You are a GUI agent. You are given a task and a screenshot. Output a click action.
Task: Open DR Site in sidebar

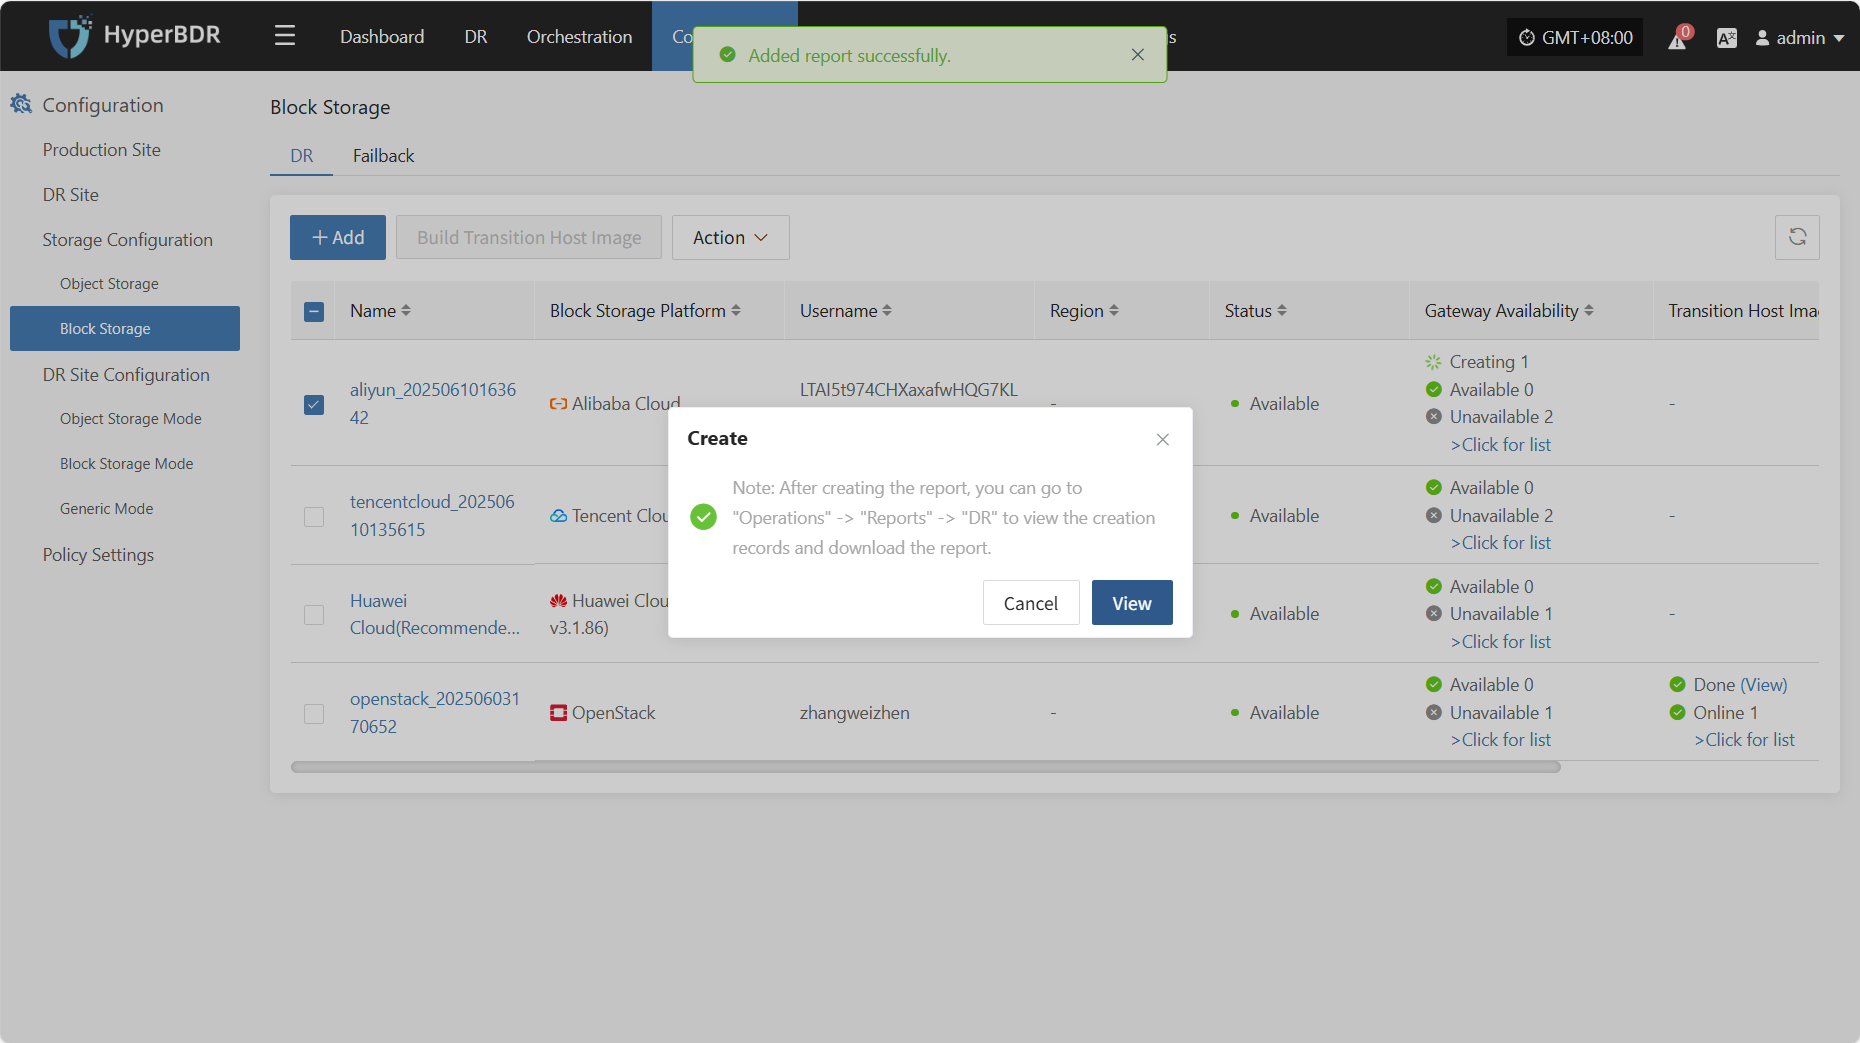70,195
